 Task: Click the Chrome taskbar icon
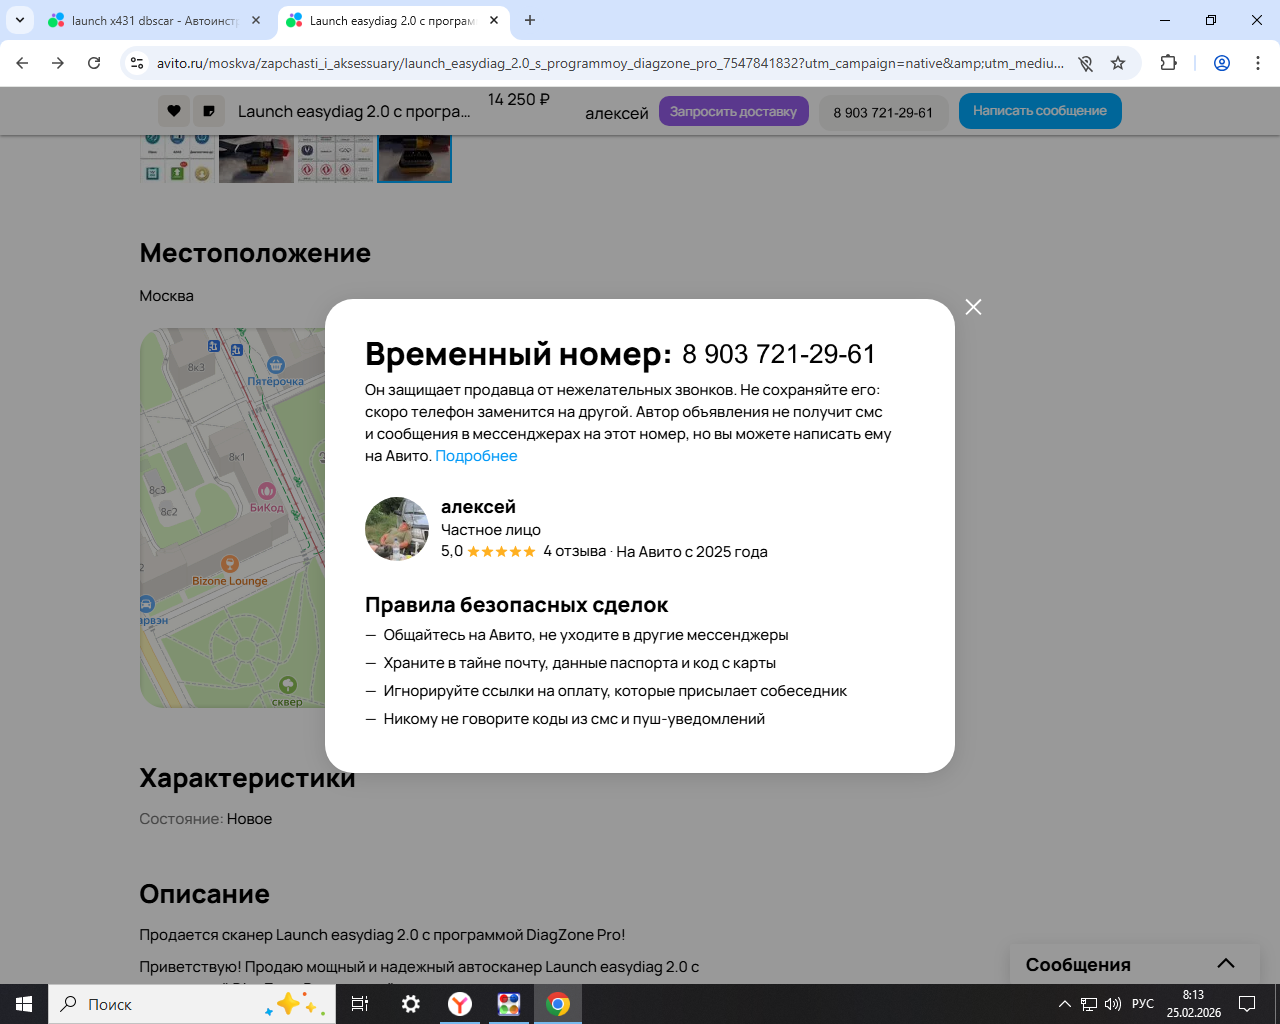point(558,1004)
